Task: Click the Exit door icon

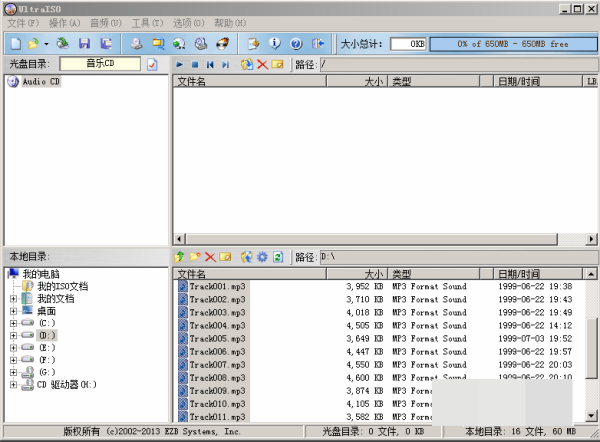Action: (x=318, y=44)
